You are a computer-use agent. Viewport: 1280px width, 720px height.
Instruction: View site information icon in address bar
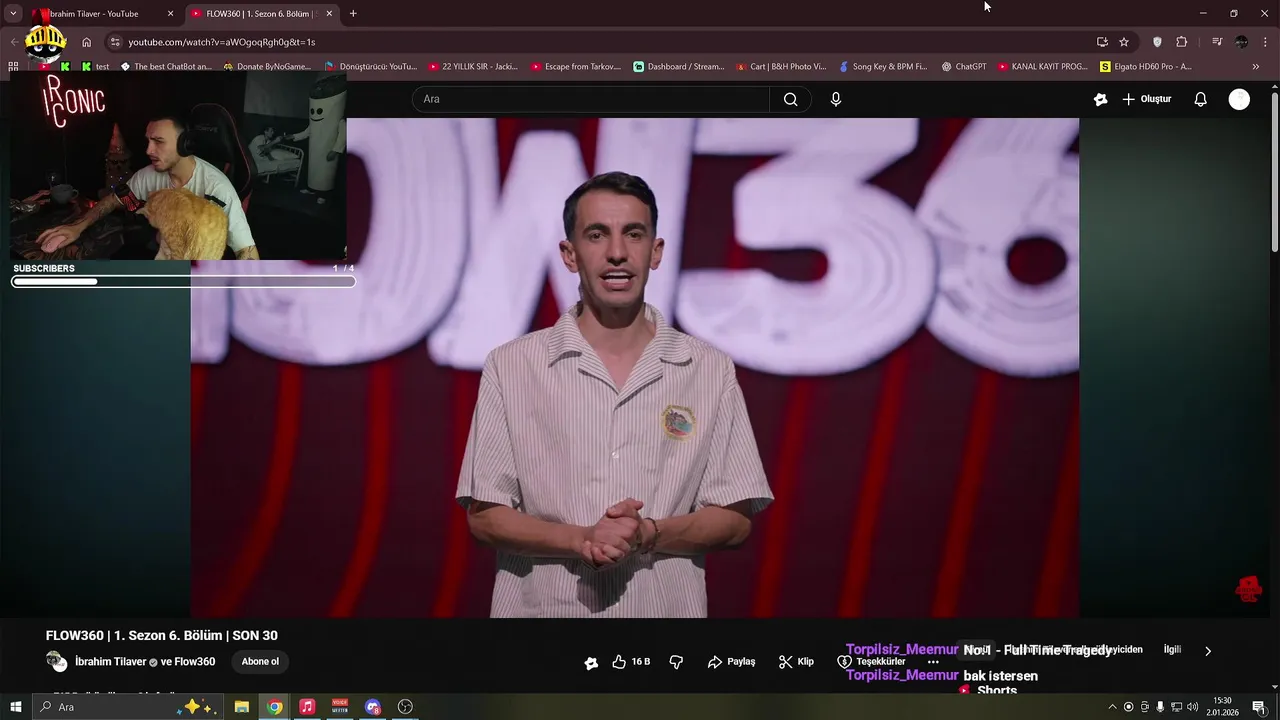(x=115, y=42)
